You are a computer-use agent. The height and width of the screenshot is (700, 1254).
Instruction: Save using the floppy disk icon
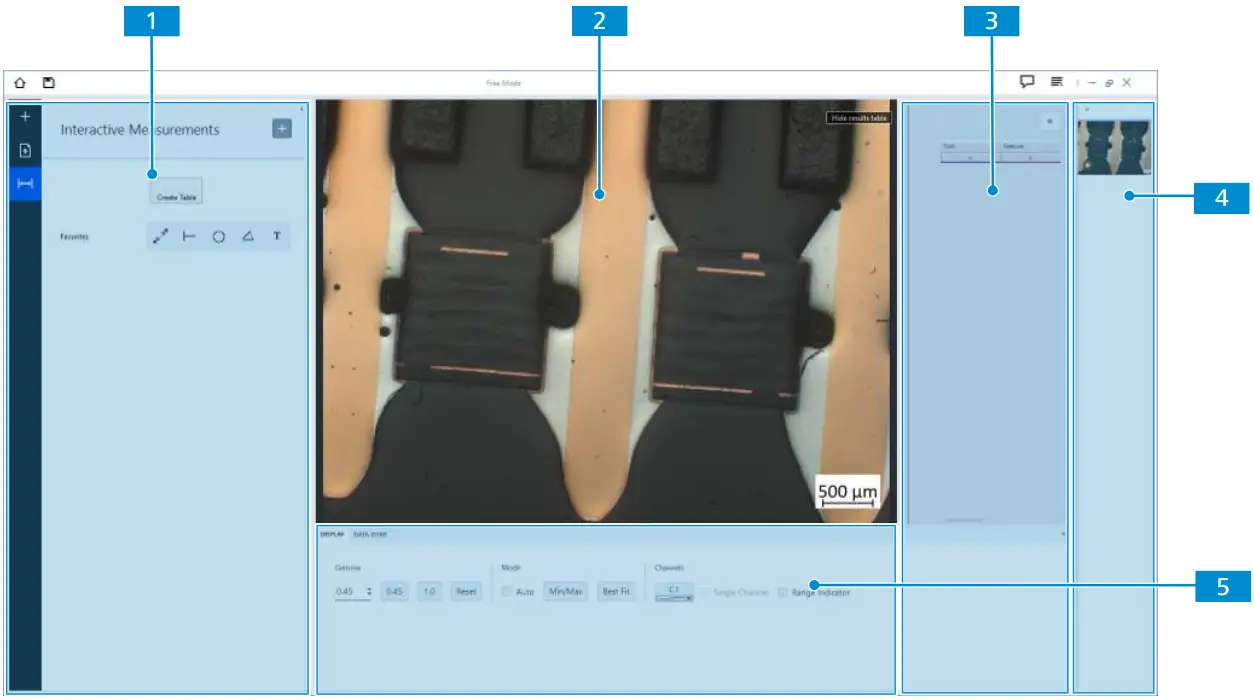pos(48,83)
